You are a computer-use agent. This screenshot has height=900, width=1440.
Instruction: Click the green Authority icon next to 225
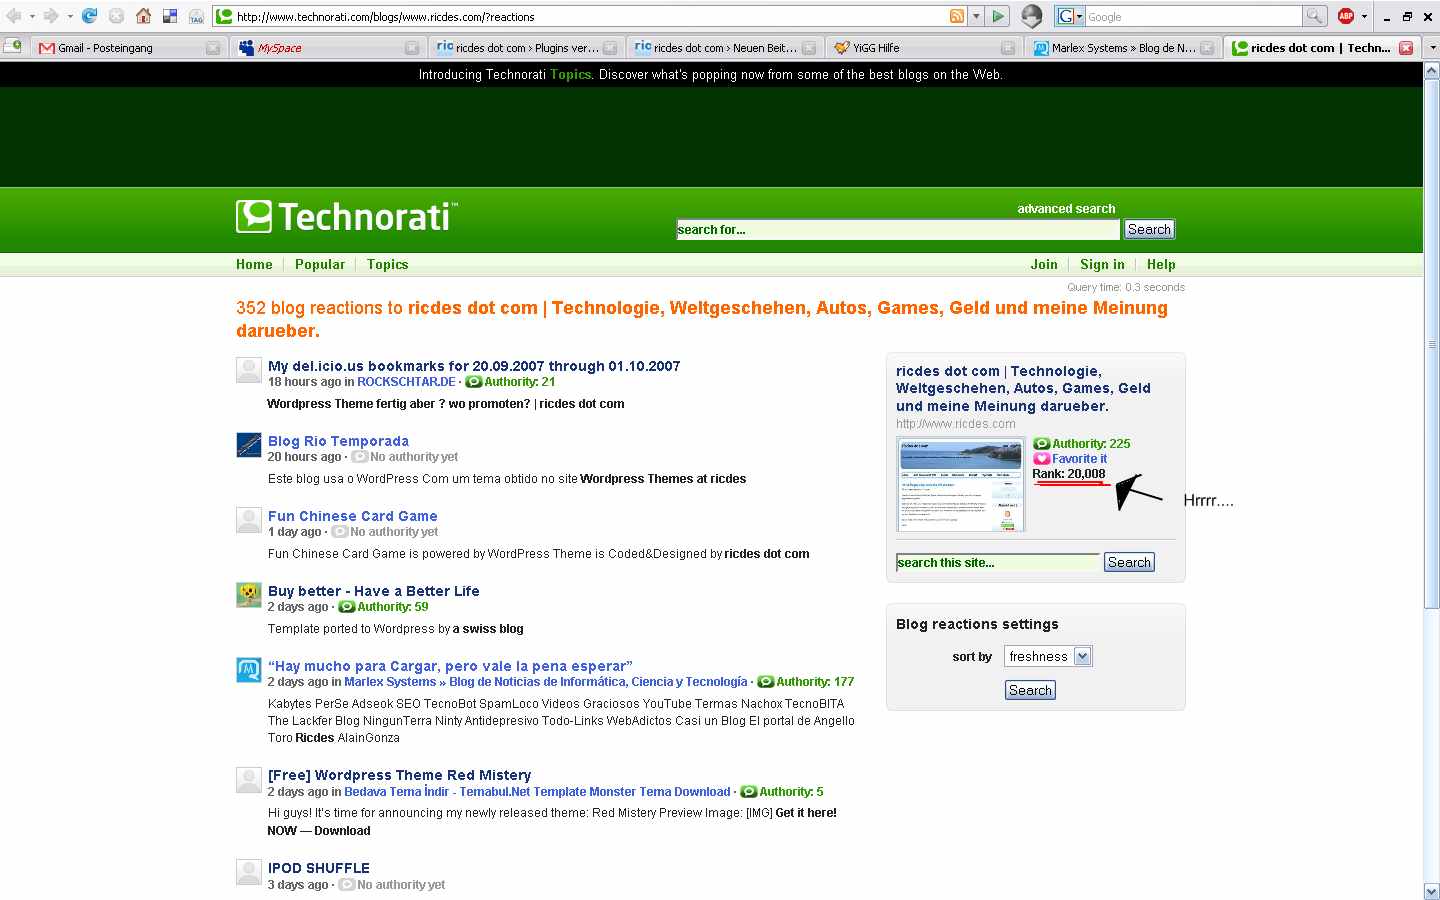pyautogui.click(x=1041, y=444)
